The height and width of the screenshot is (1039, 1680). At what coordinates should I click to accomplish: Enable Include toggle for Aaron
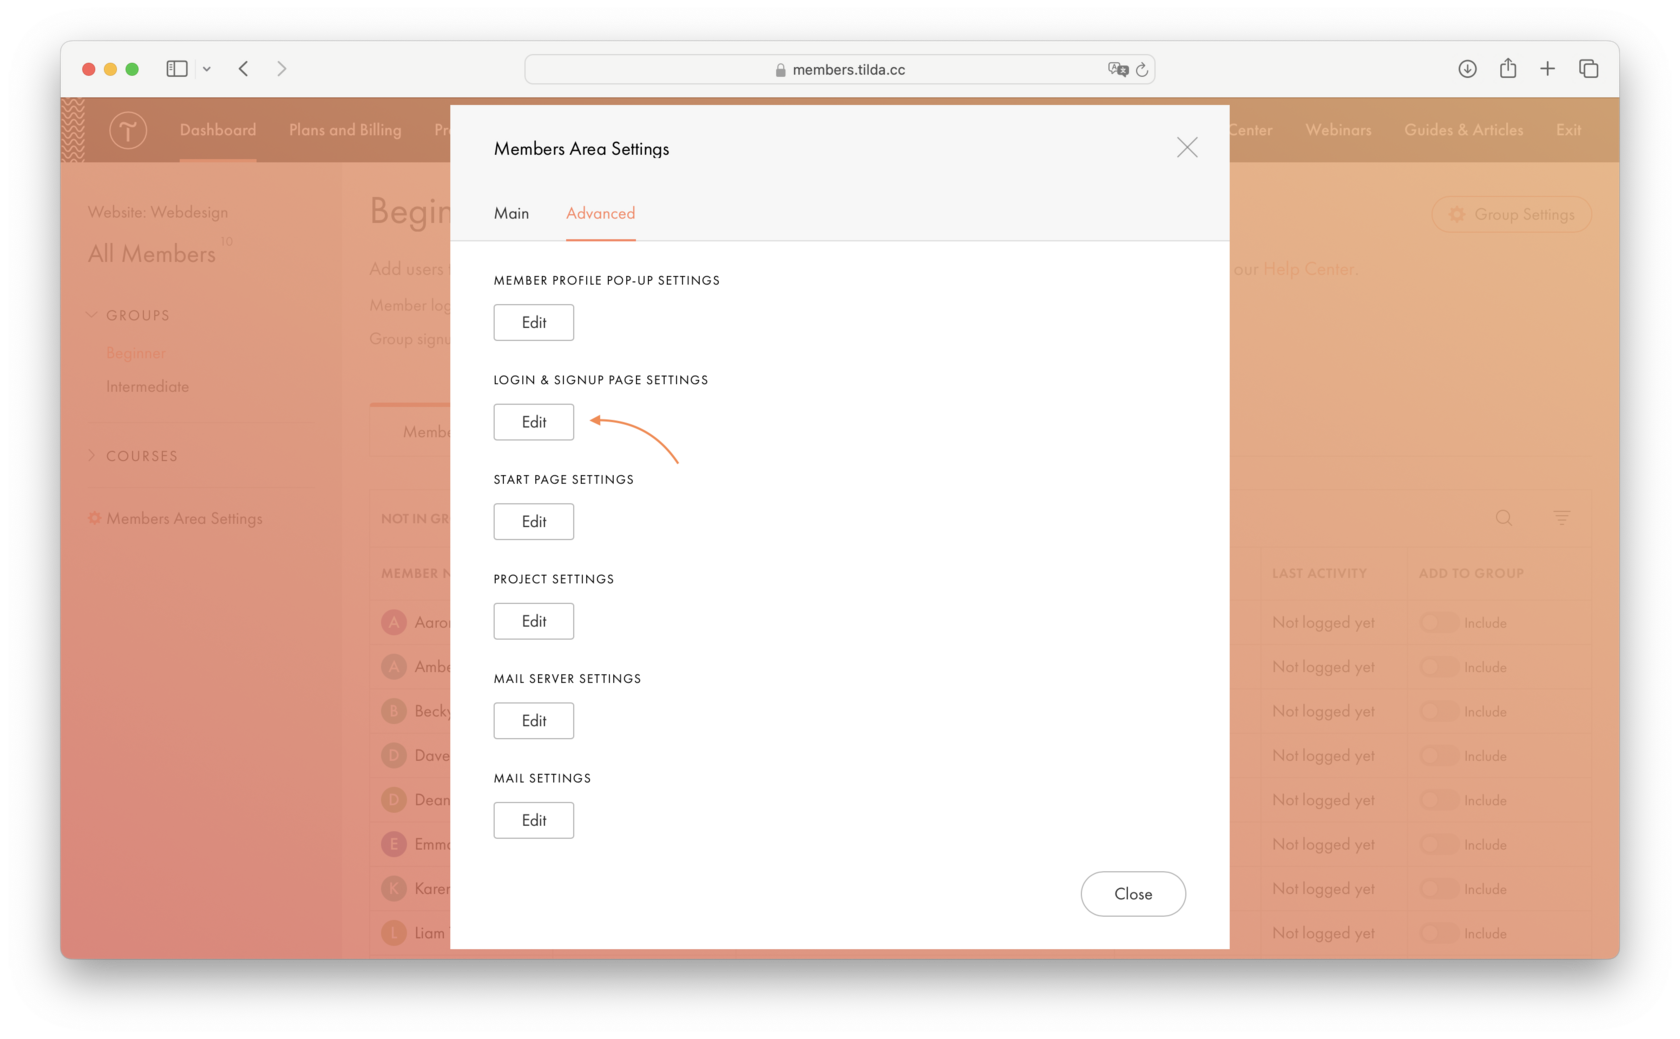[1439, 622]
